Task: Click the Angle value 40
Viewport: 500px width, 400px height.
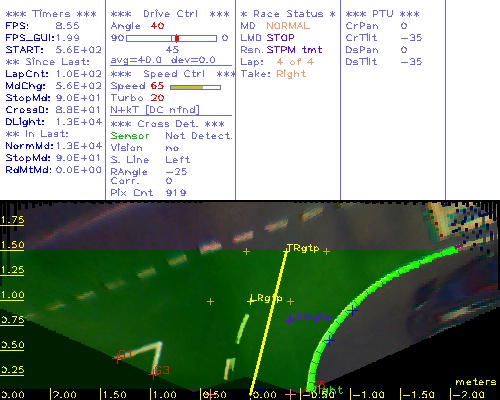Action: [x=157, y=26]
